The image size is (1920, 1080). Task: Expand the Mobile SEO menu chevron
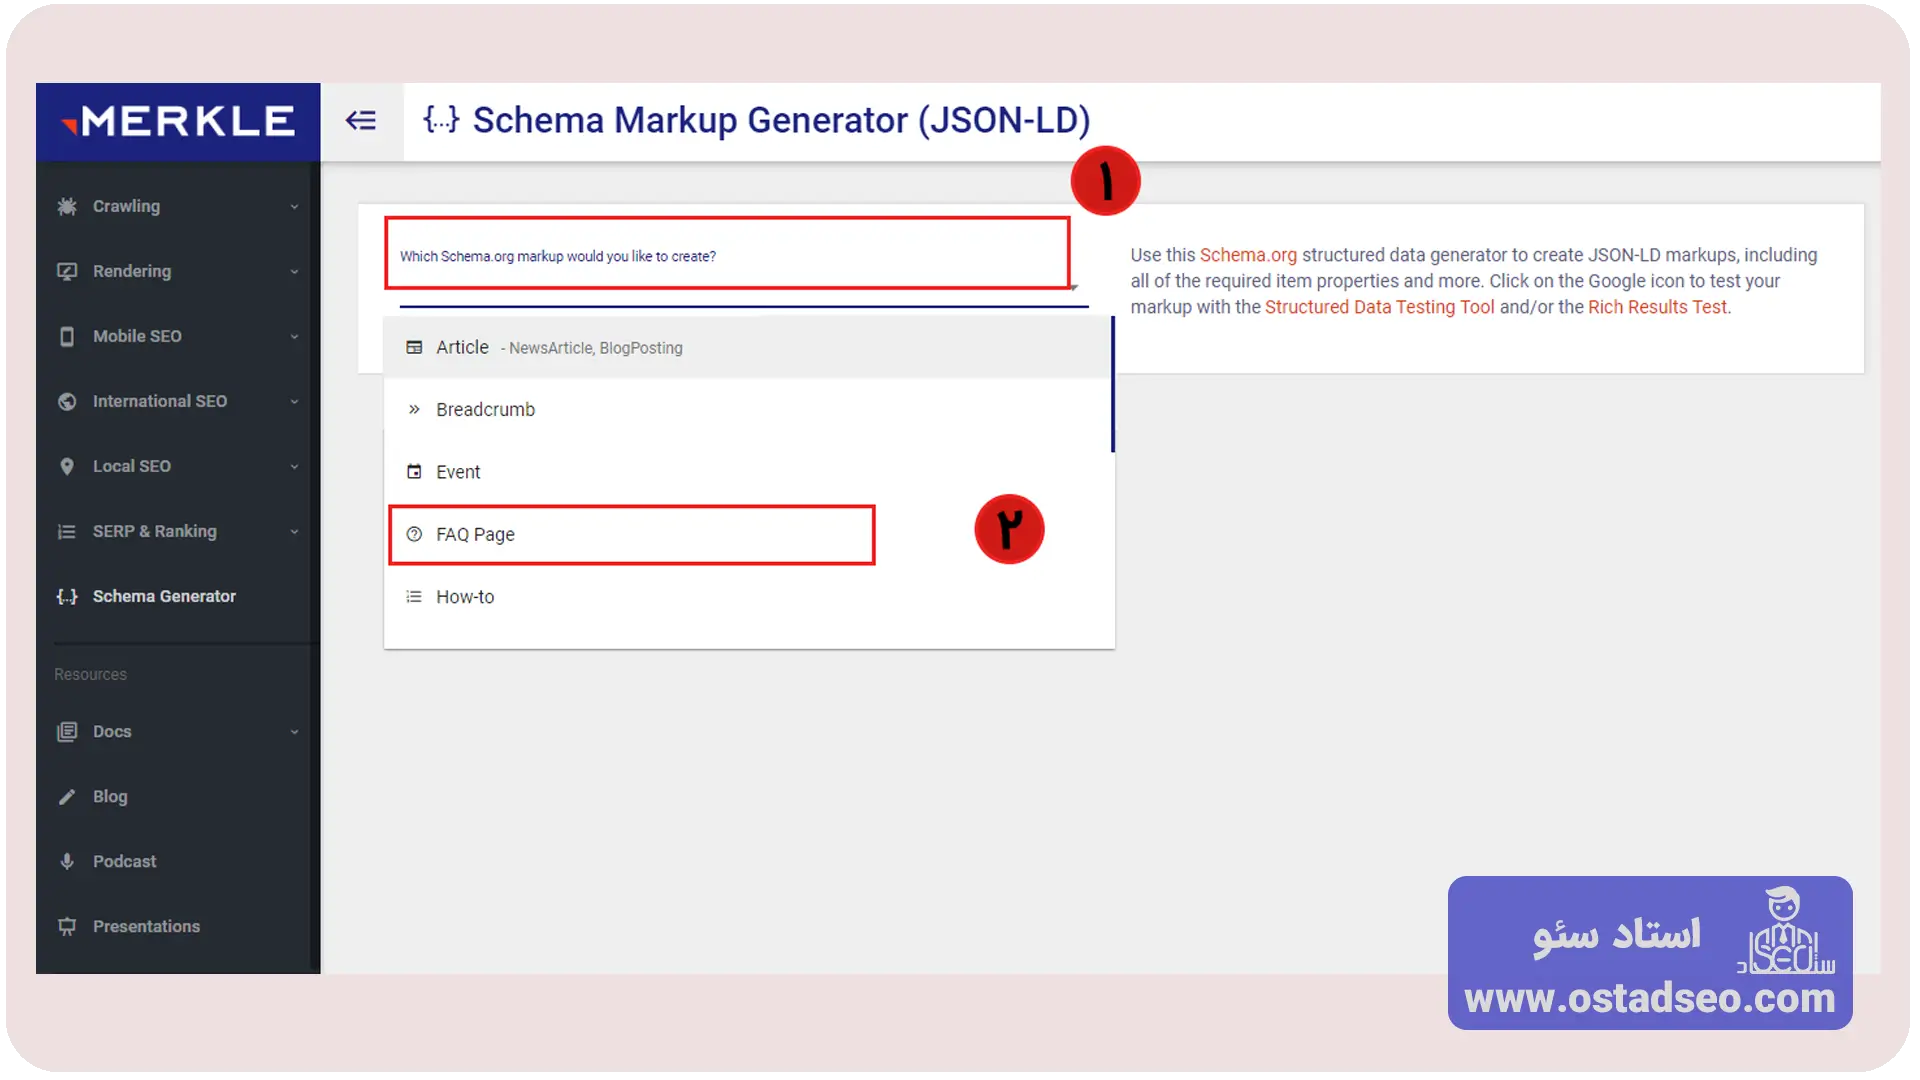pyautogui.click(x=294, y=337)
